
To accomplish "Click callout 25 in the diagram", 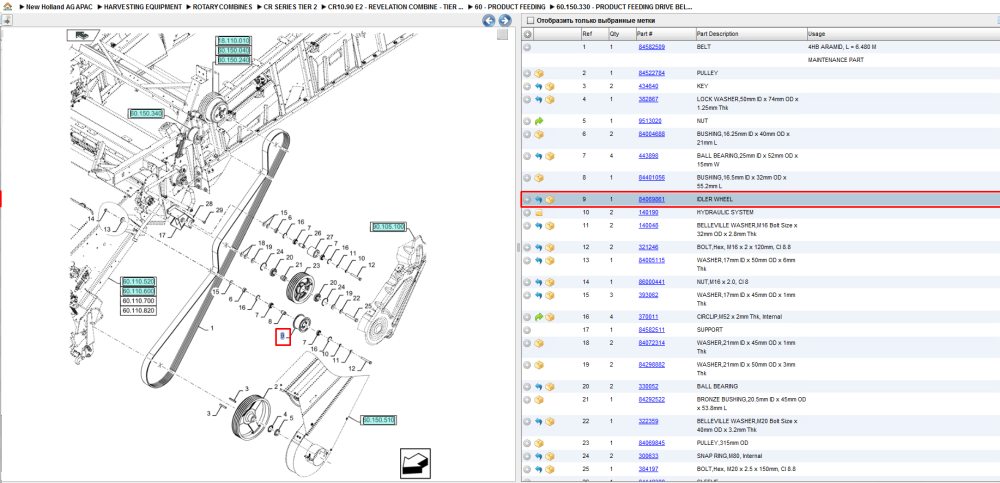I will point(368,308).
